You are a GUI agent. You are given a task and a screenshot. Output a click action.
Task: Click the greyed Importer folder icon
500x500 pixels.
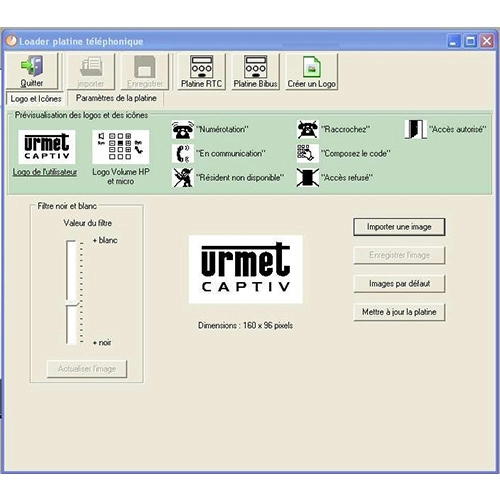[x=91, y=66]
